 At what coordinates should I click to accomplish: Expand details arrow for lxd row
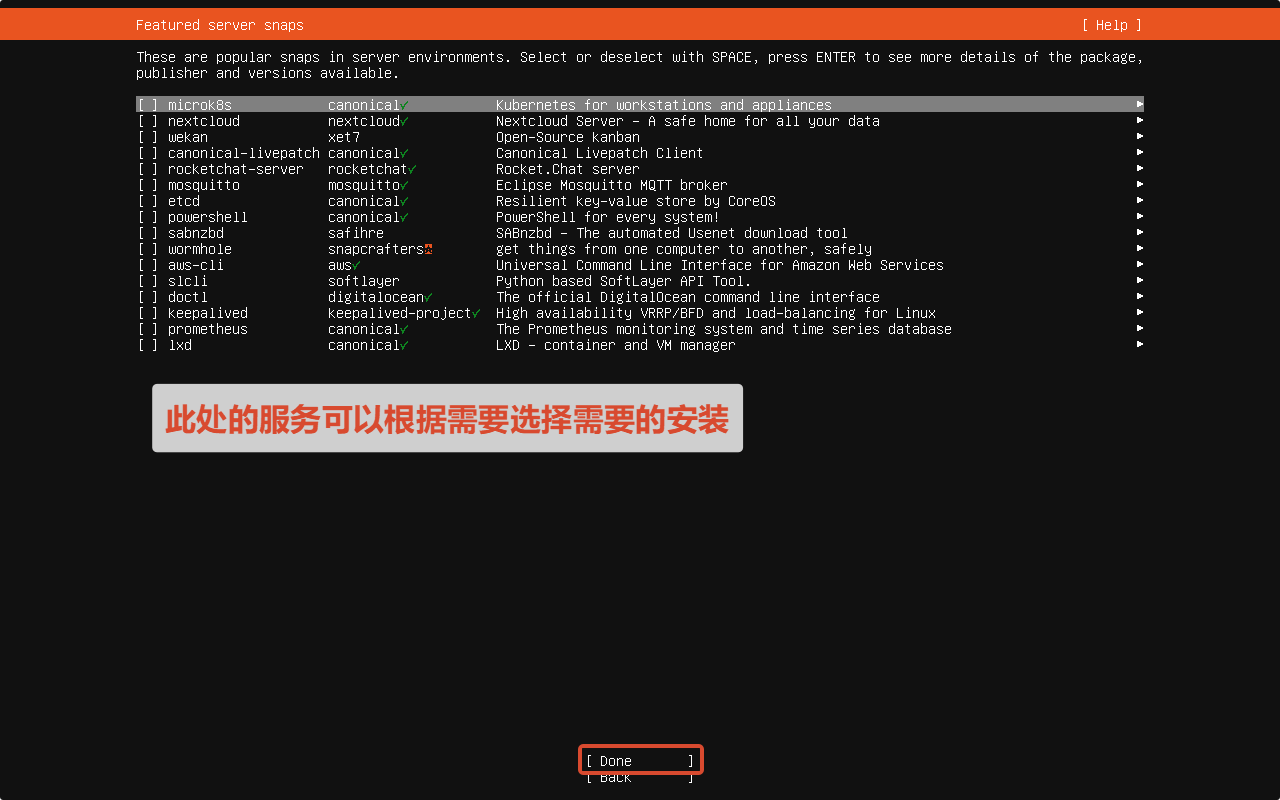click(x=1140, y=344)
